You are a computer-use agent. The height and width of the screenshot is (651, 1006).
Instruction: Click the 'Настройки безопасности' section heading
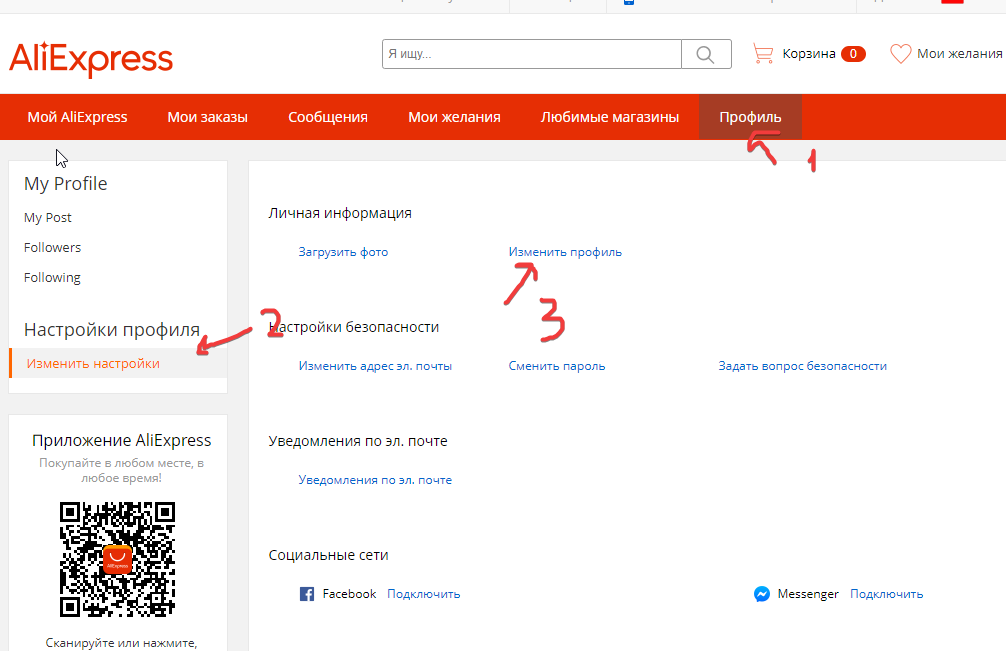(x=354, y=327)
